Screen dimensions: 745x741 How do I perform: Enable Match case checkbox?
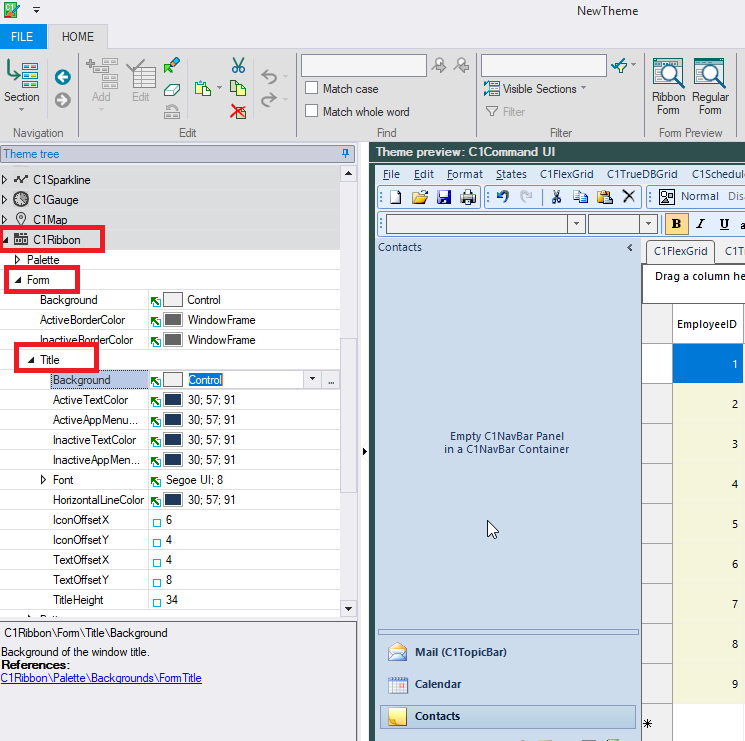pos(312,88)
